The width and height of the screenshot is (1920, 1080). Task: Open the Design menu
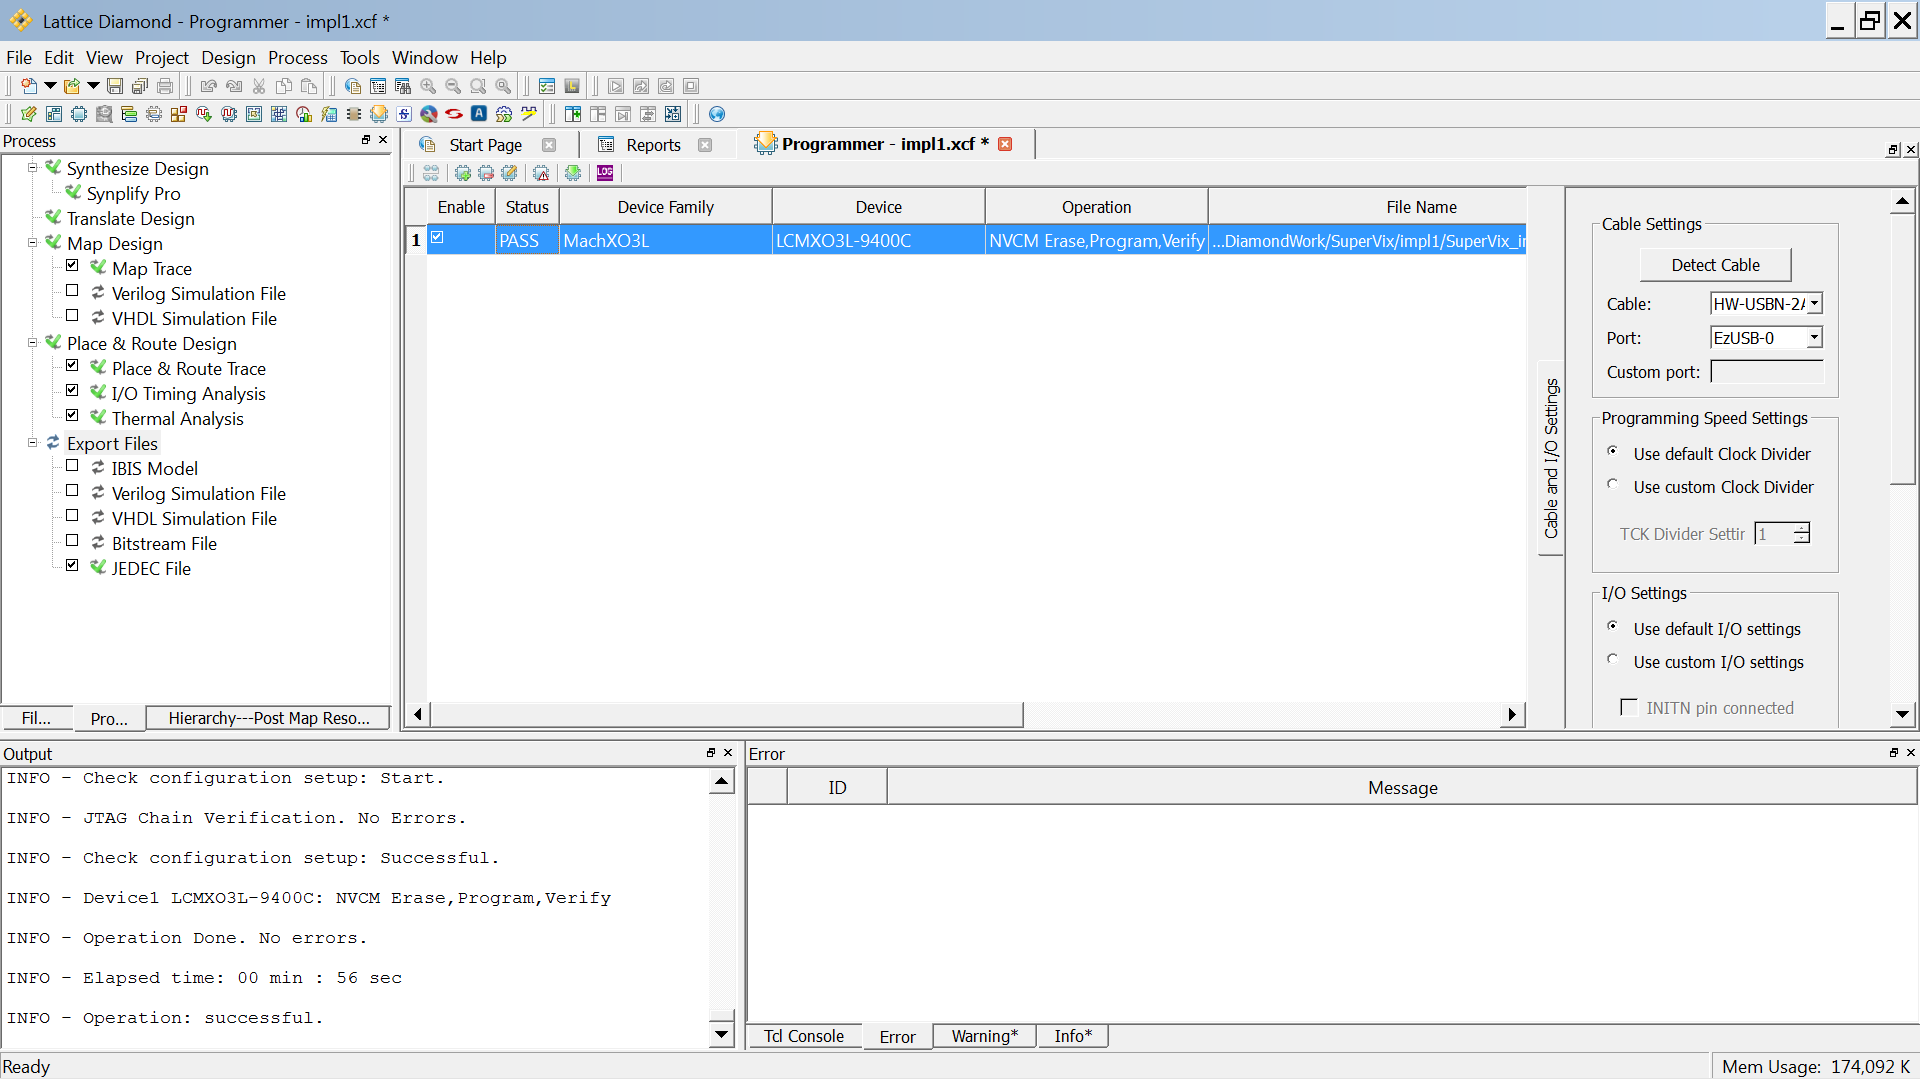228,57
